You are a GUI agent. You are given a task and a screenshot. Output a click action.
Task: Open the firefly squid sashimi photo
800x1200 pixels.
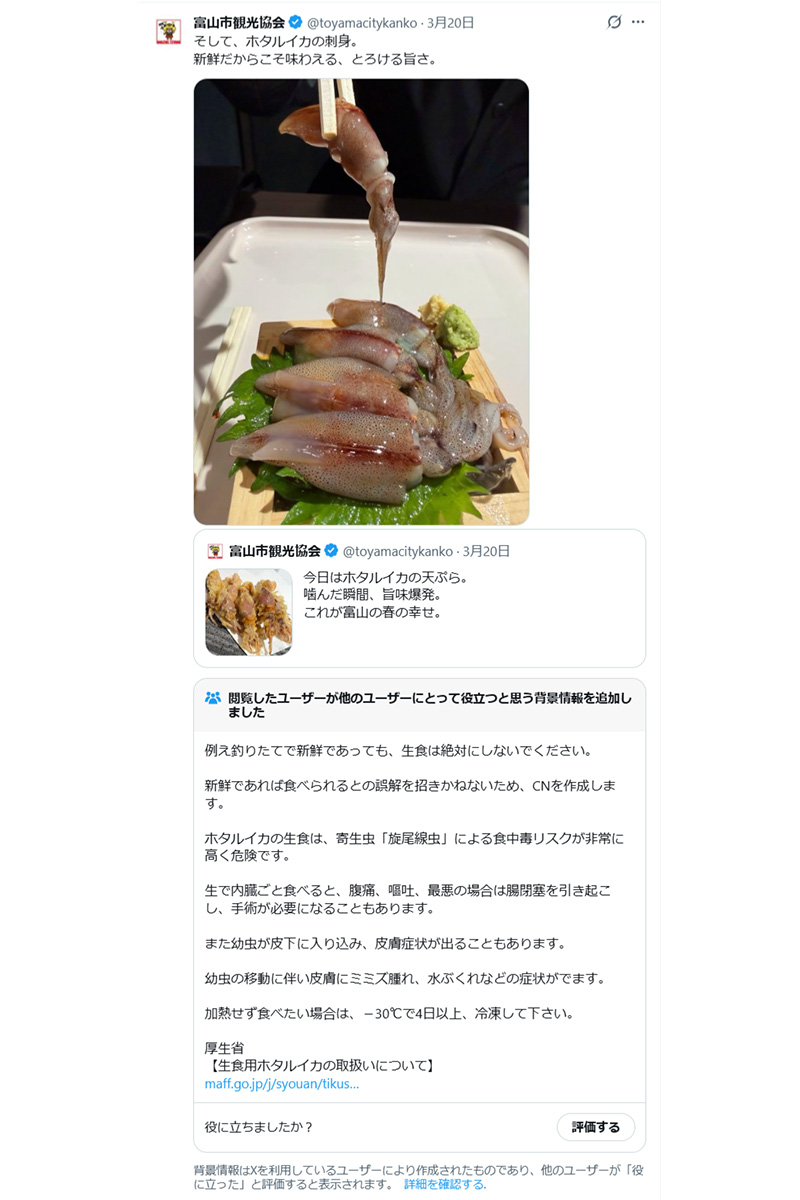(361, 302)
